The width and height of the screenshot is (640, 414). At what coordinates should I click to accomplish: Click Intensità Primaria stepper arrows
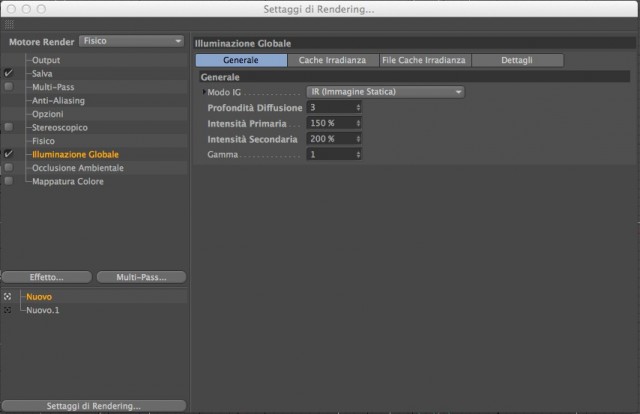coord(358,123)
